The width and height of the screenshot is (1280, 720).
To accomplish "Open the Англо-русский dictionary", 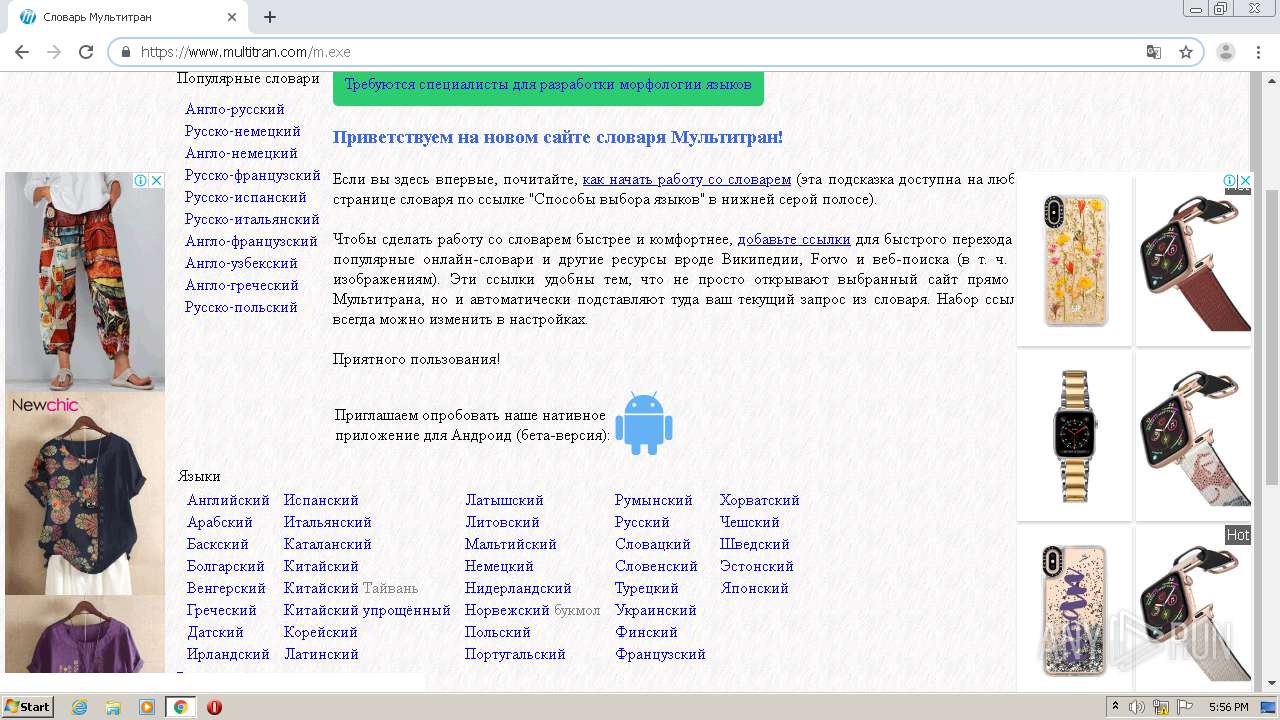I will coord(235,109).
